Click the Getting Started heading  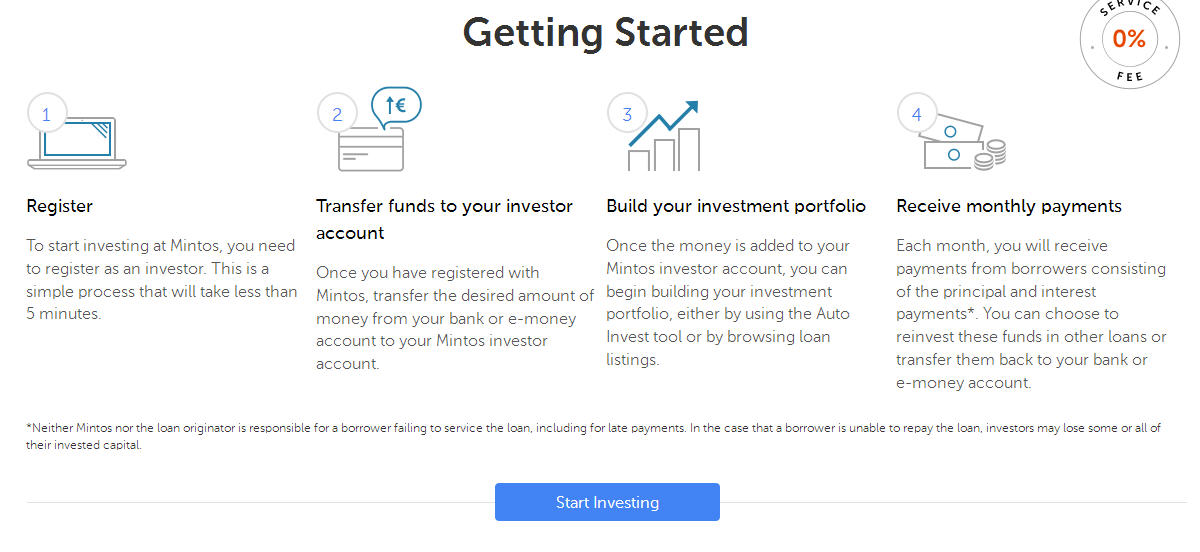605,32
